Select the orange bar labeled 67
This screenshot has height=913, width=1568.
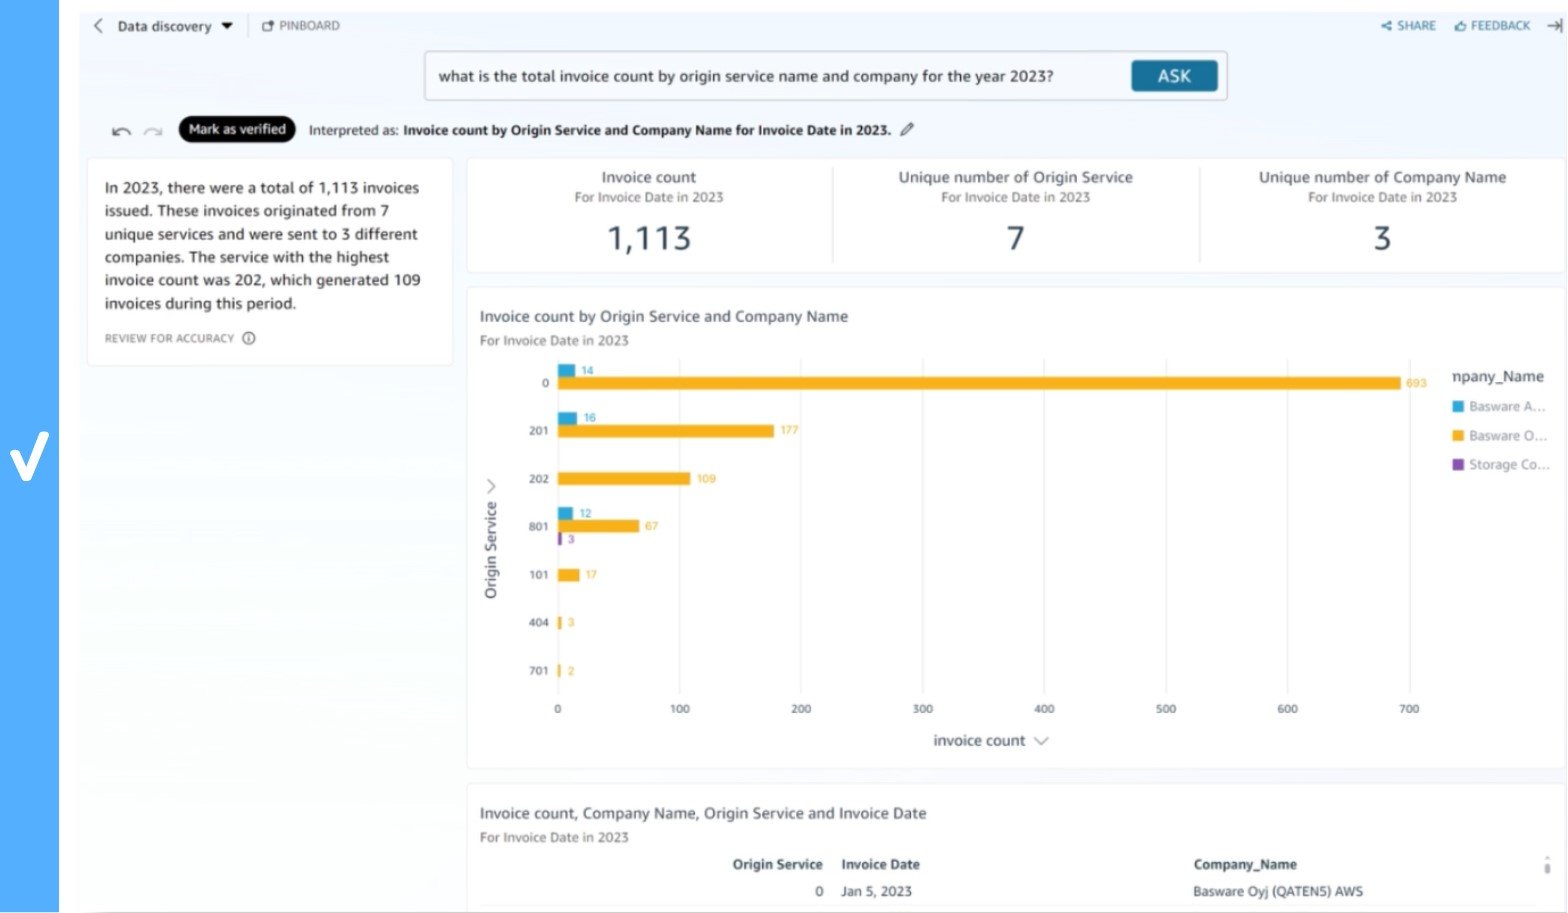(x=598, y=526)
